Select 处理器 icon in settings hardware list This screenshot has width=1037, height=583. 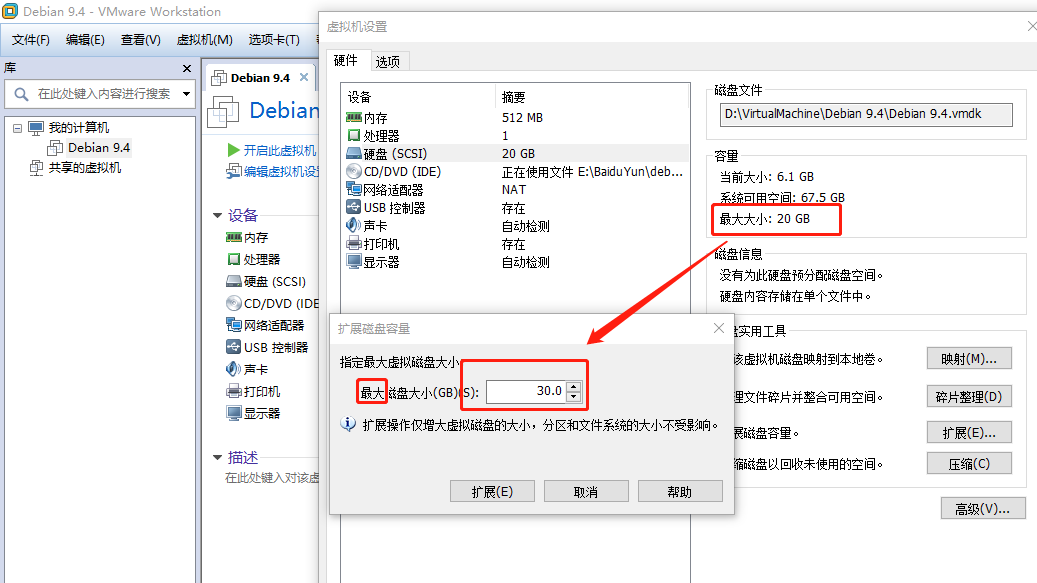pos(354,136)
